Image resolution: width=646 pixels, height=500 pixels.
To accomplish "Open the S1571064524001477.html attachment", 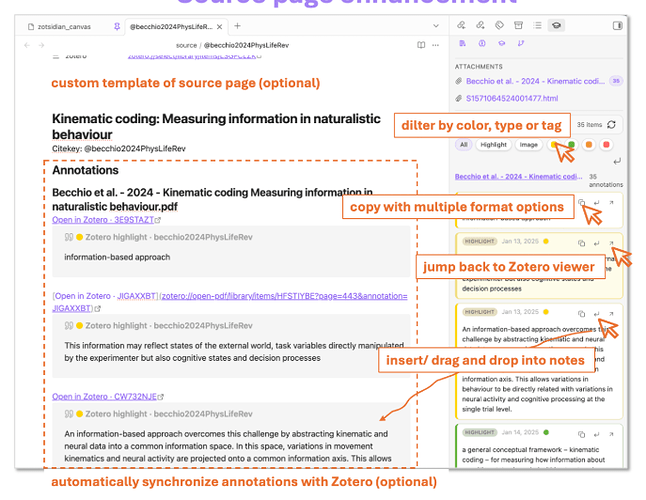I will tap(512, 98).
